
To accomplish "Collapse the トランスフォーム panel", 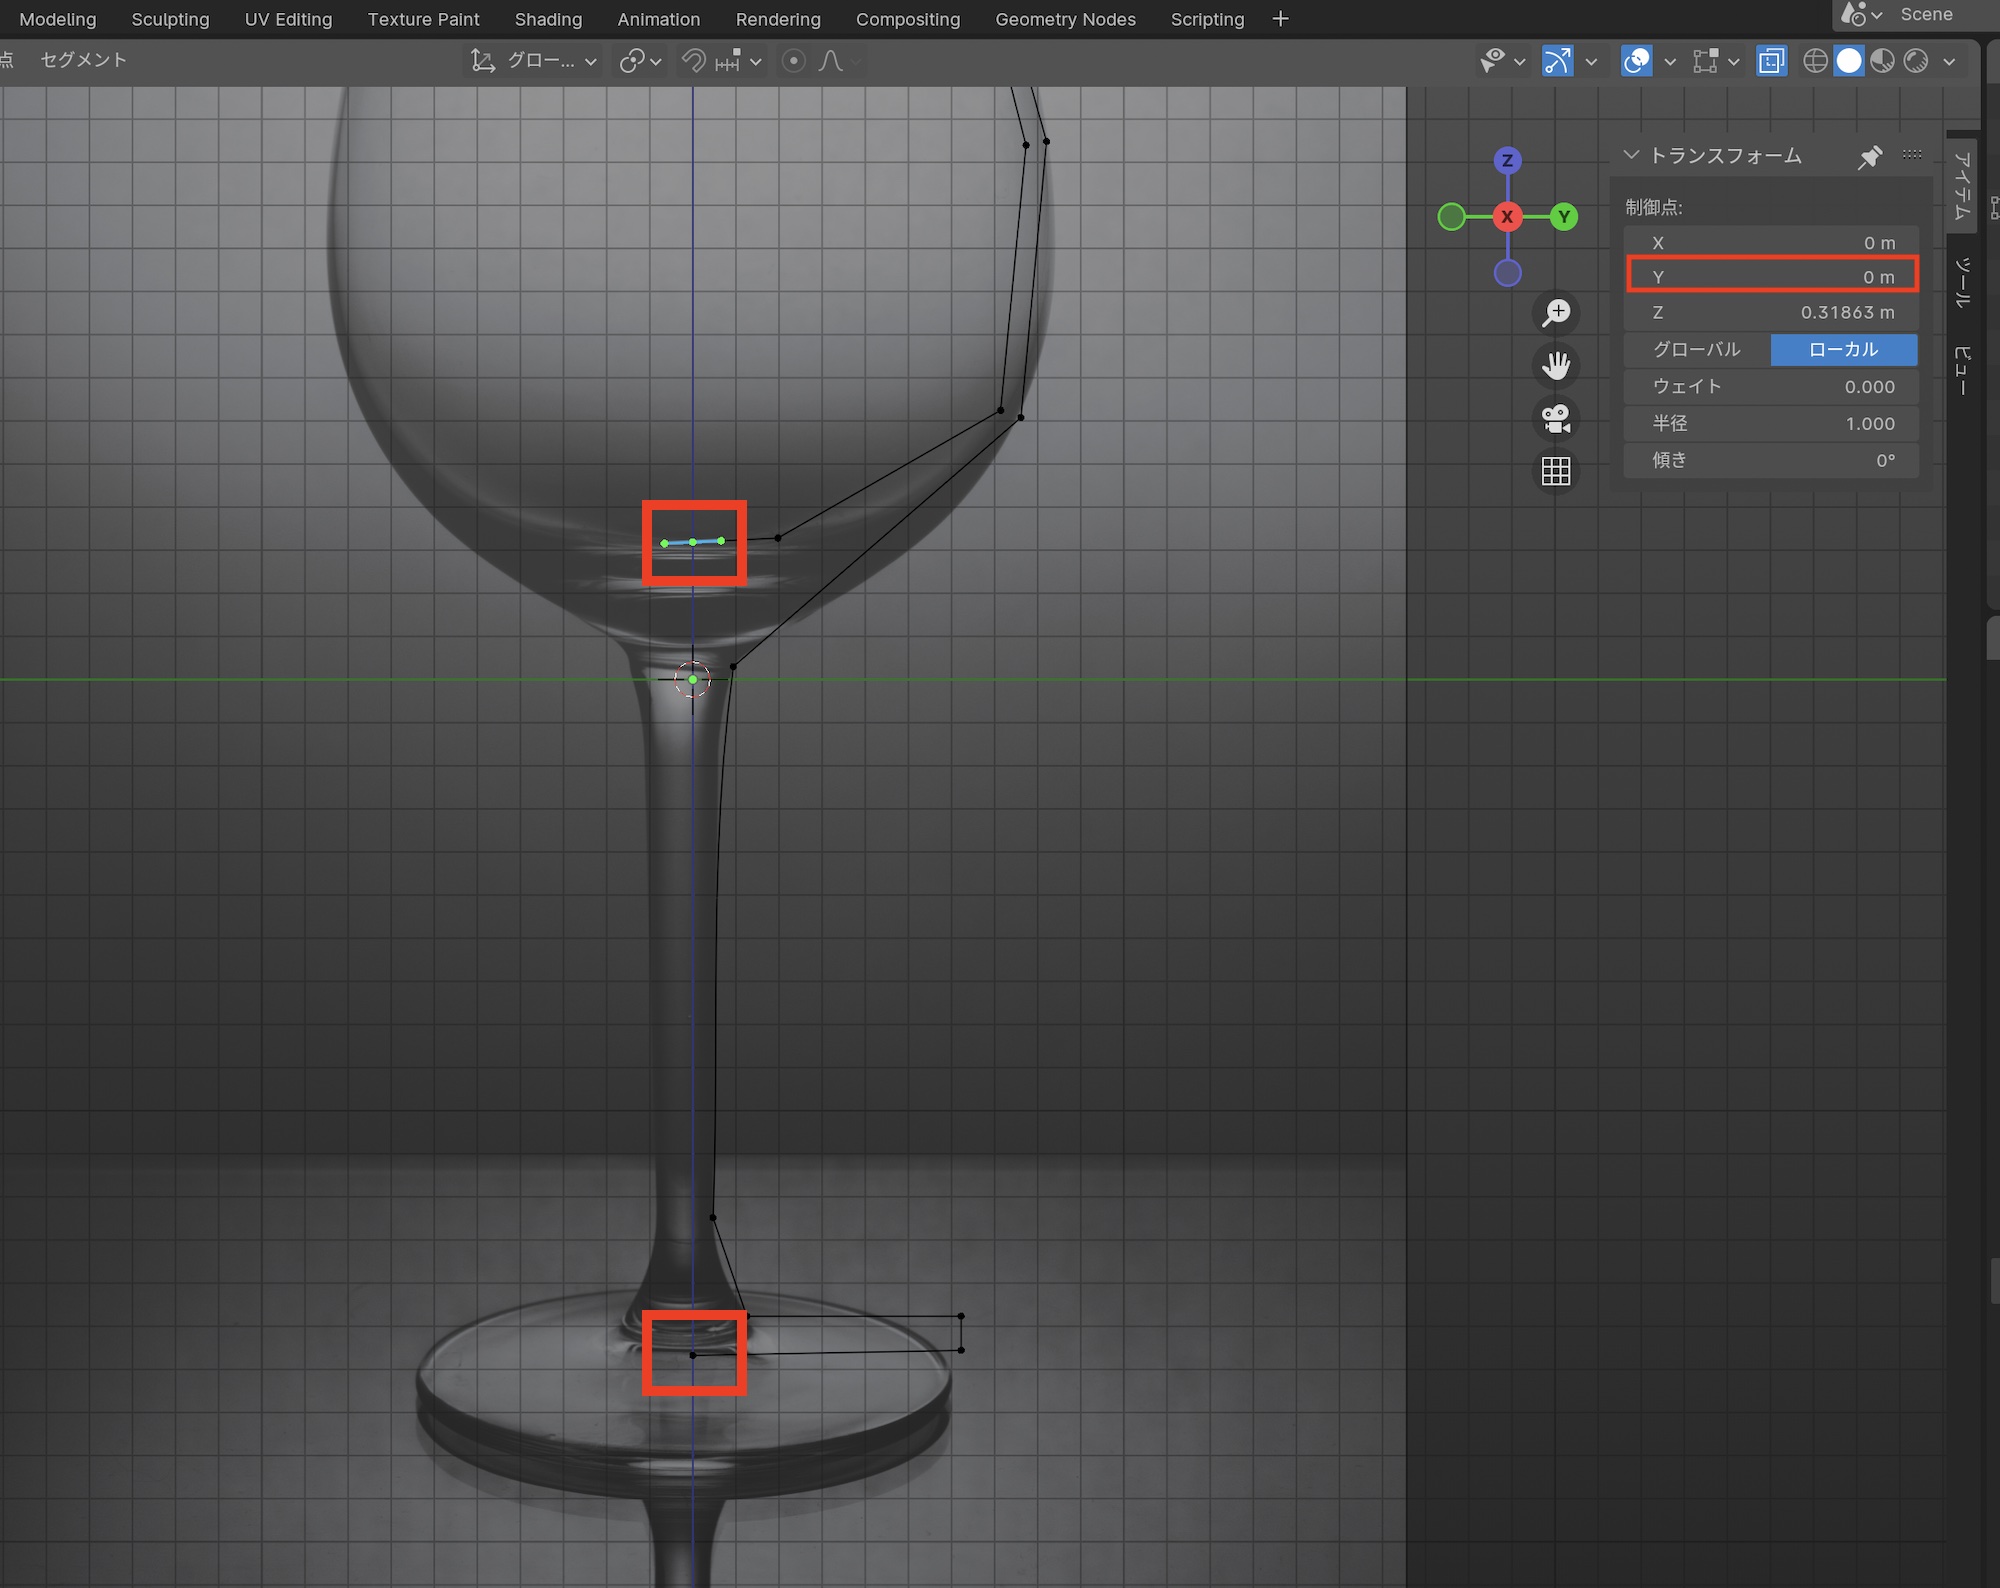I will [1632, 155].
